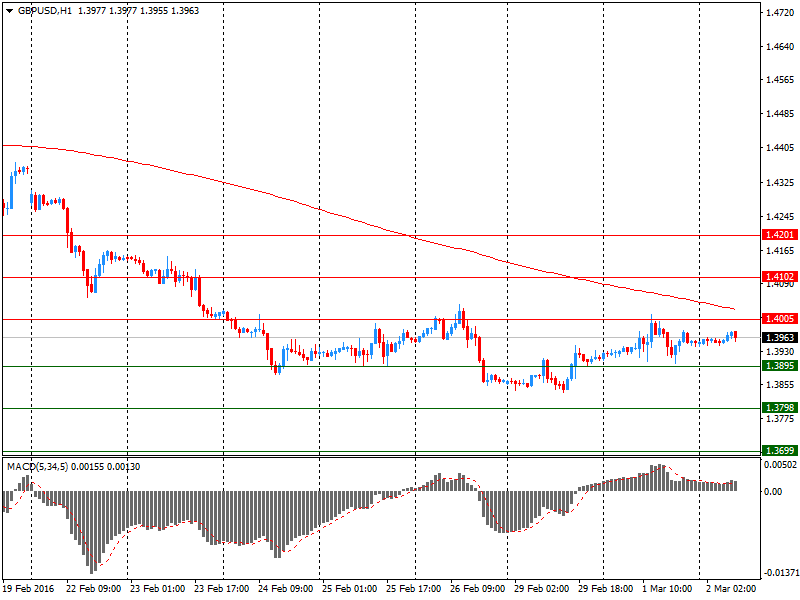Click the MACD scale value 0.00502
800x600 pixels.
pos(780,465)
